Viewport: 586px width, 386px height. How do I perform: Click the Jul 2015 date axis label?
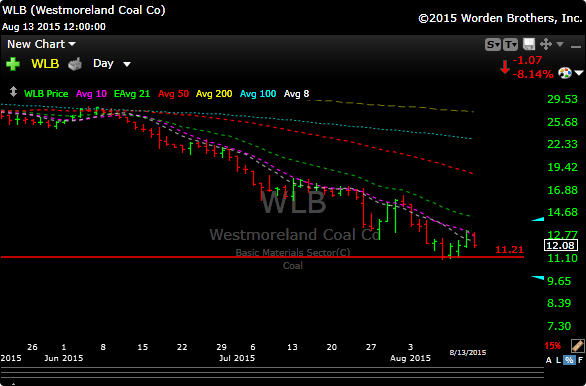coord(237,358)
